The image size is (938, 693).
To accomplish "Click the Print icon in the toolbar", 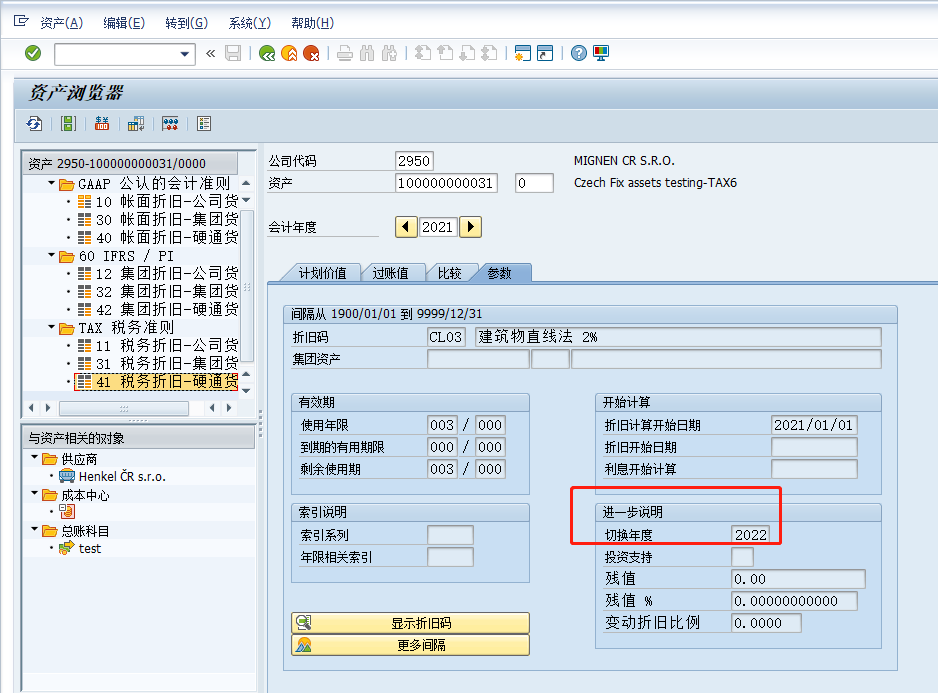I will (343, 55).
